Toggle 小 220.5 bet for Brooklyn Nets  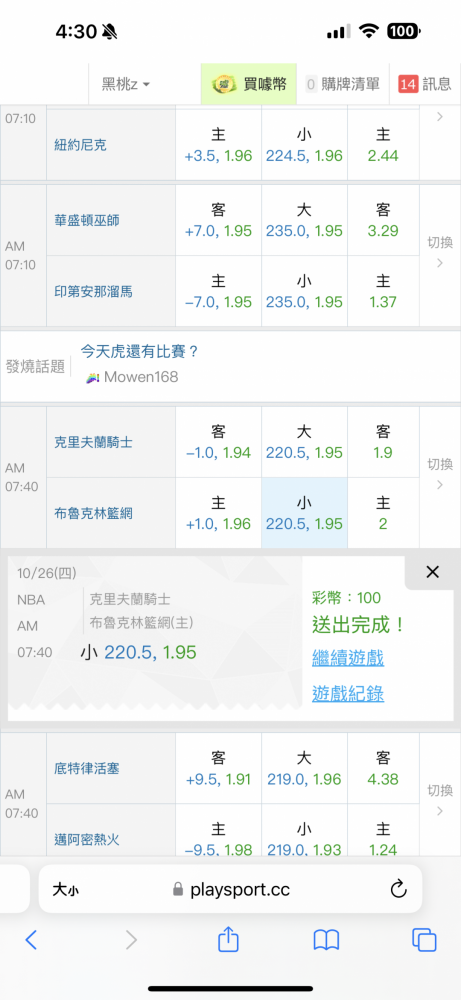305,513
